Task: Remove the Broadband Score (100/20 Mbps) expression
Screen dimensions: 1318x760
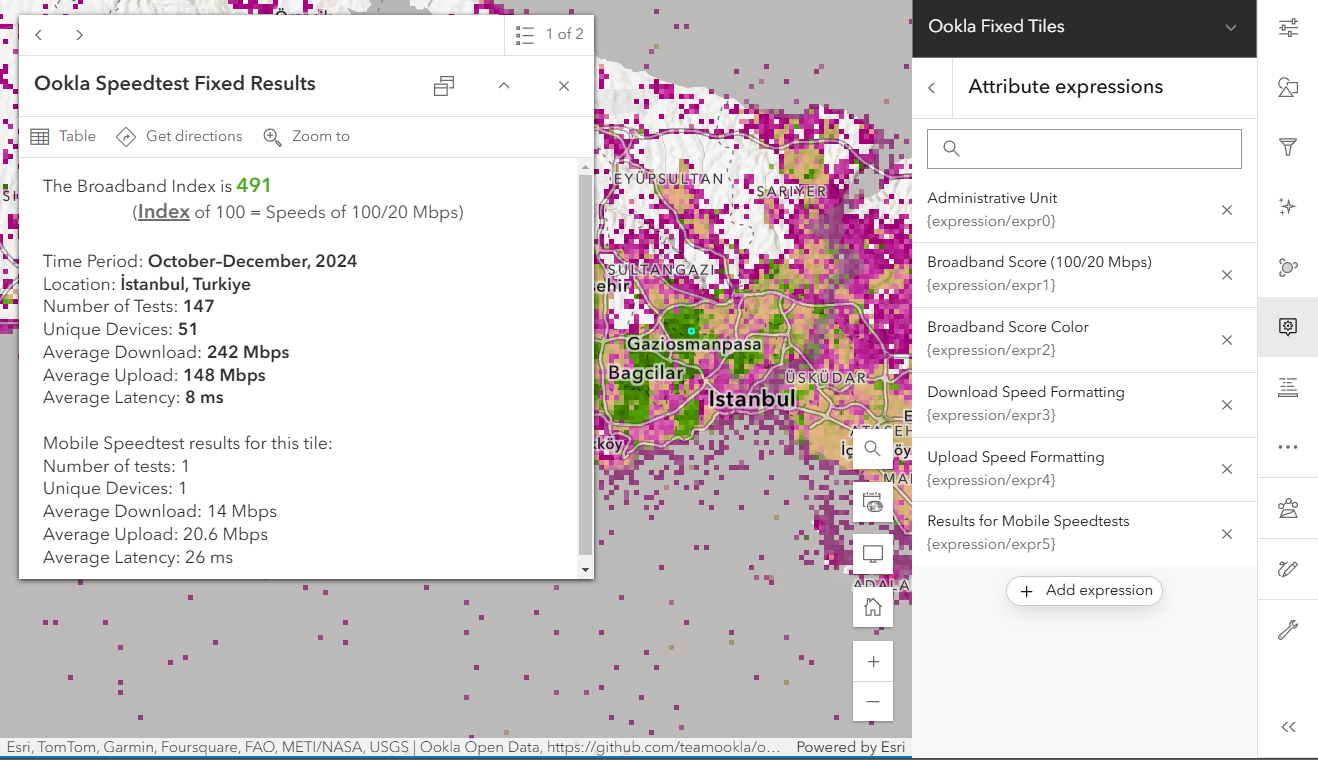Action: pyautogui.click(x=1227, y=275)
